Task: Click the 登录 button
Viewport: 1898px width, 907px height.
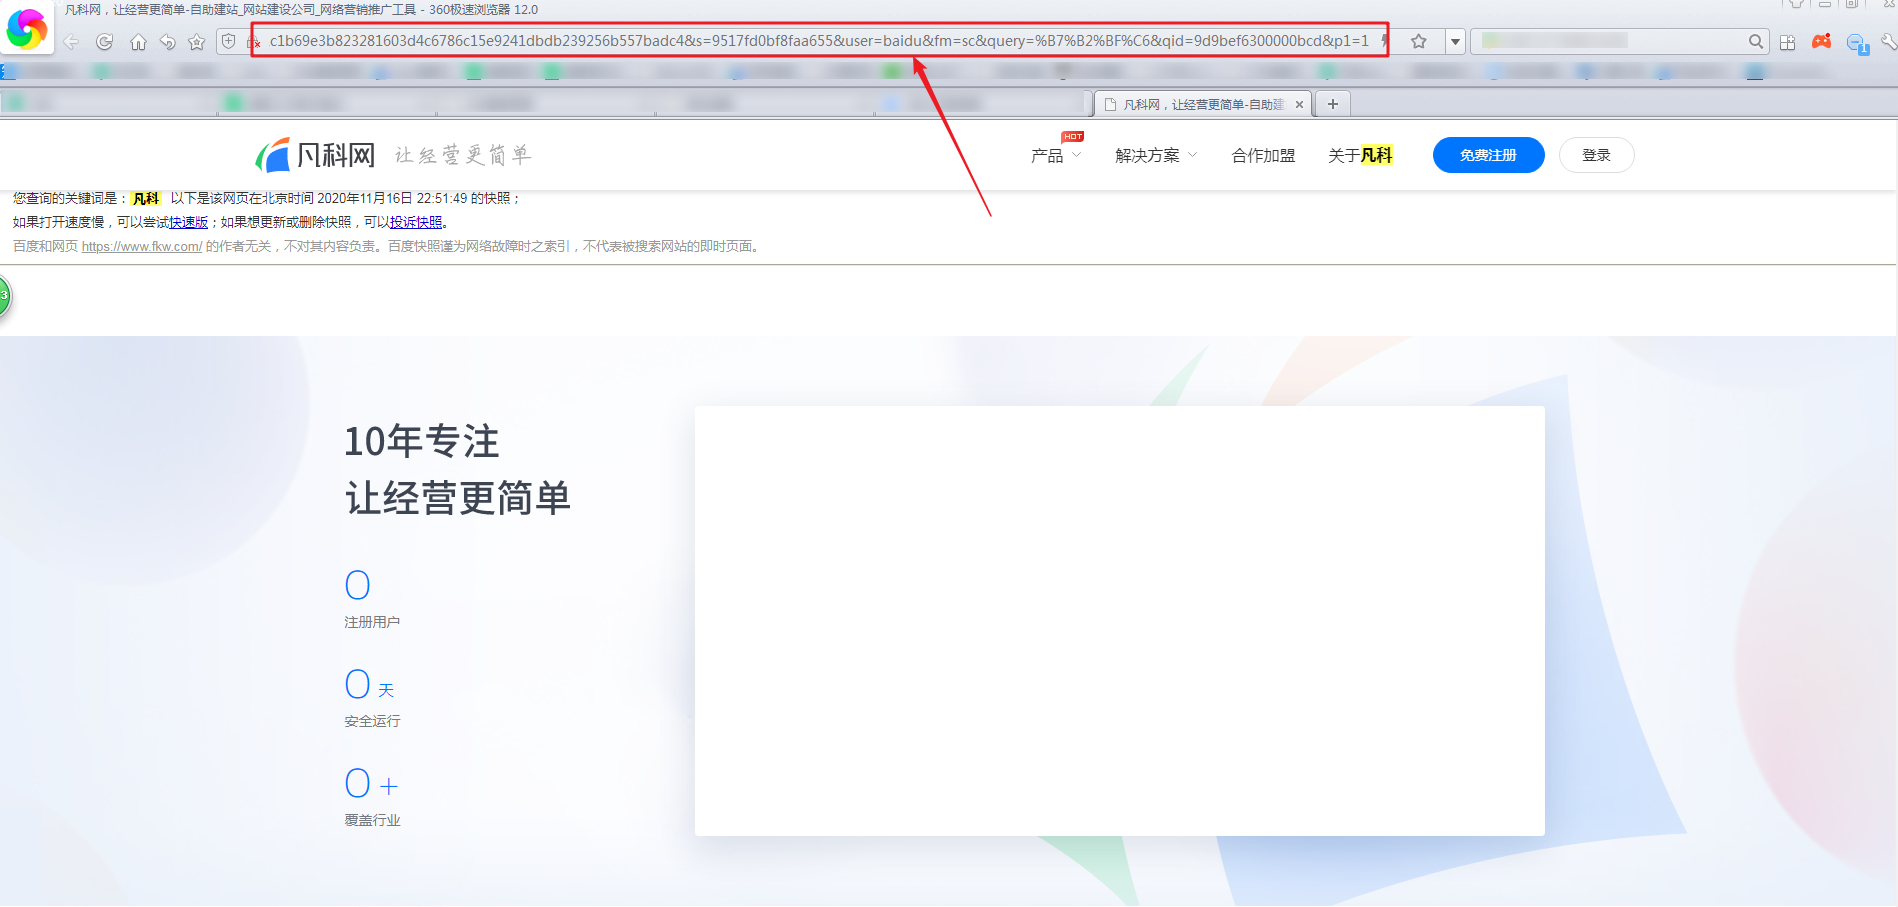Action: (x=1596, y=155)
